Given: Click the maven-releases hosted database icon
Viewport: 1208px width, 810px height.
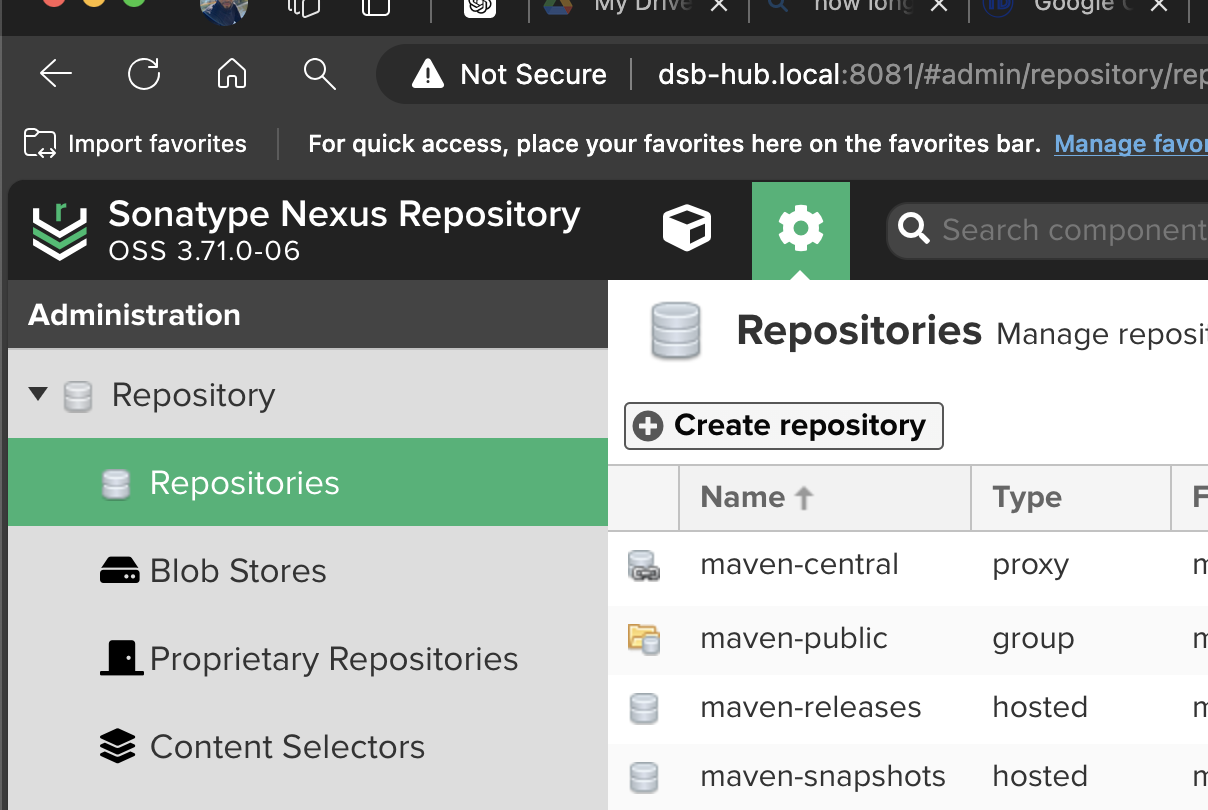Looking at the screenshot, I should click(x=643, y=709).
